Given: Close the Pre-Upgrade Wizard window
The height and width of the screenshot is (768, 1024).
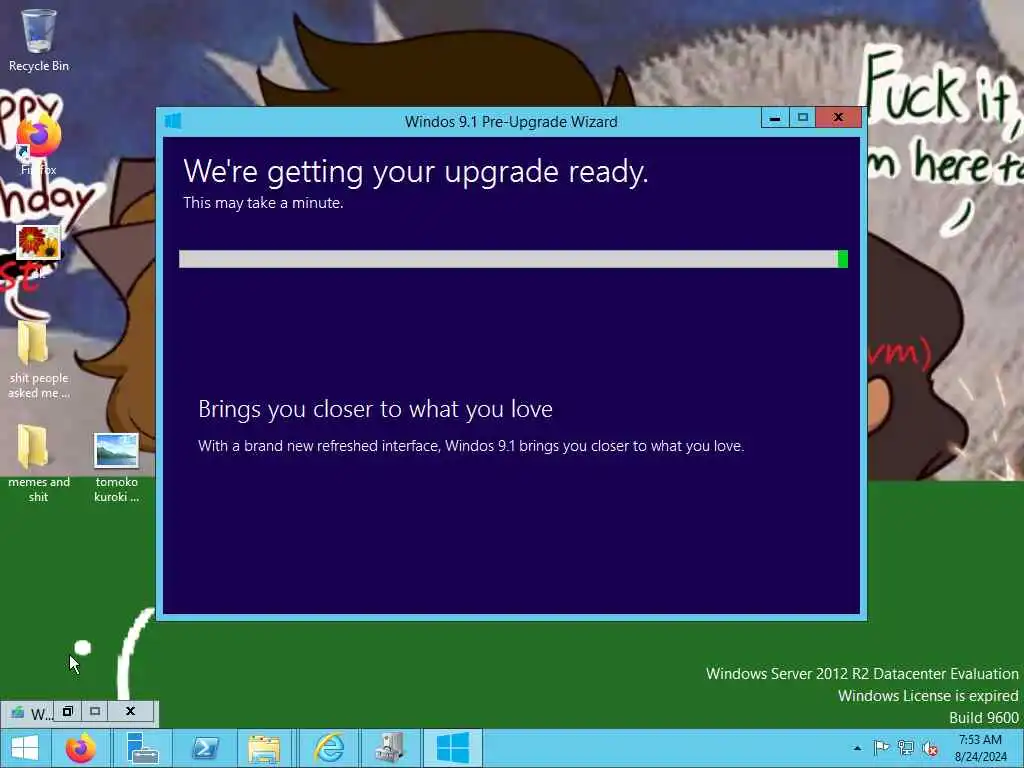Looking at the screenshot, I should tap(839, 118).
